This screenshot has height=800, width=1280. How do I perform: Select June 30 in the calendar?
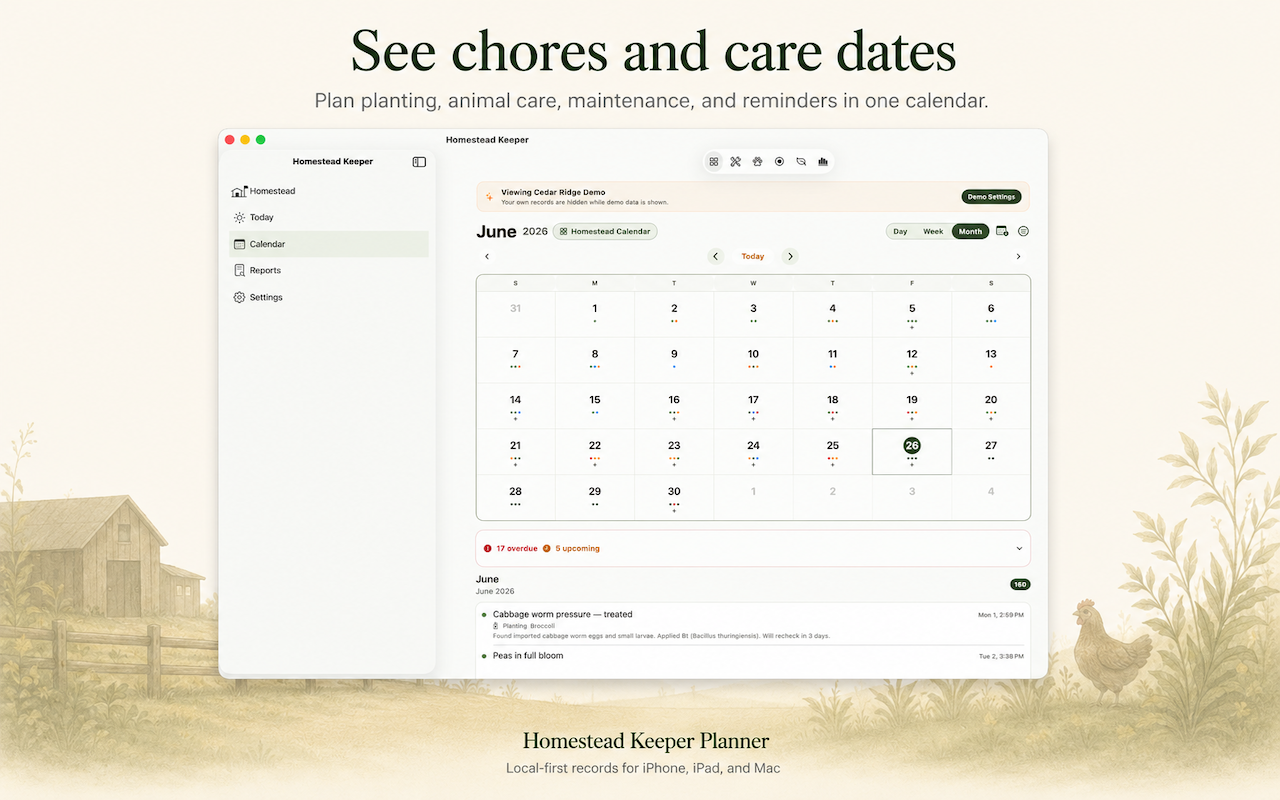click(674, 497)
